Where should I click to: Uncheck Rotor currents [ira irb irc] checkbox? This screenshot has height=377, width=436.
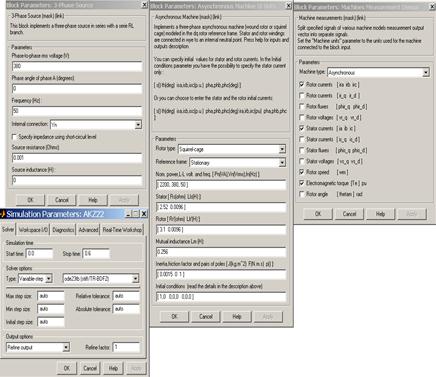coord(302,85)
